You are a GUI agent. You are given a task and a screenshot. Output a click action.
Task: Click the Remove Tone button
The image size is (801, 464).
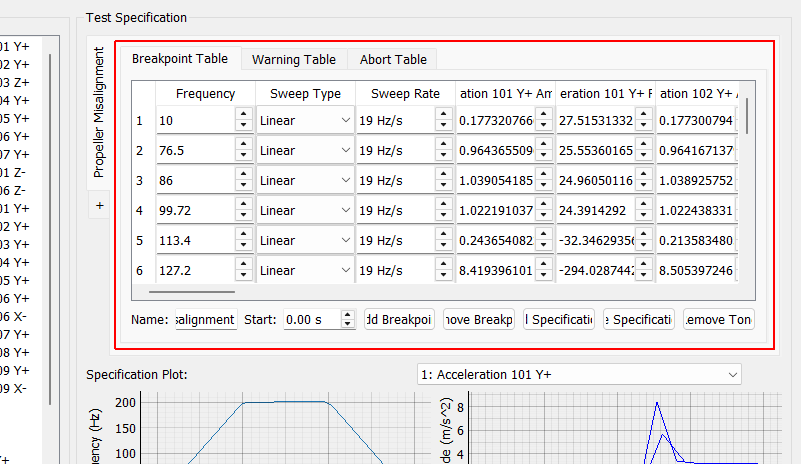click(x=719, y=319)
